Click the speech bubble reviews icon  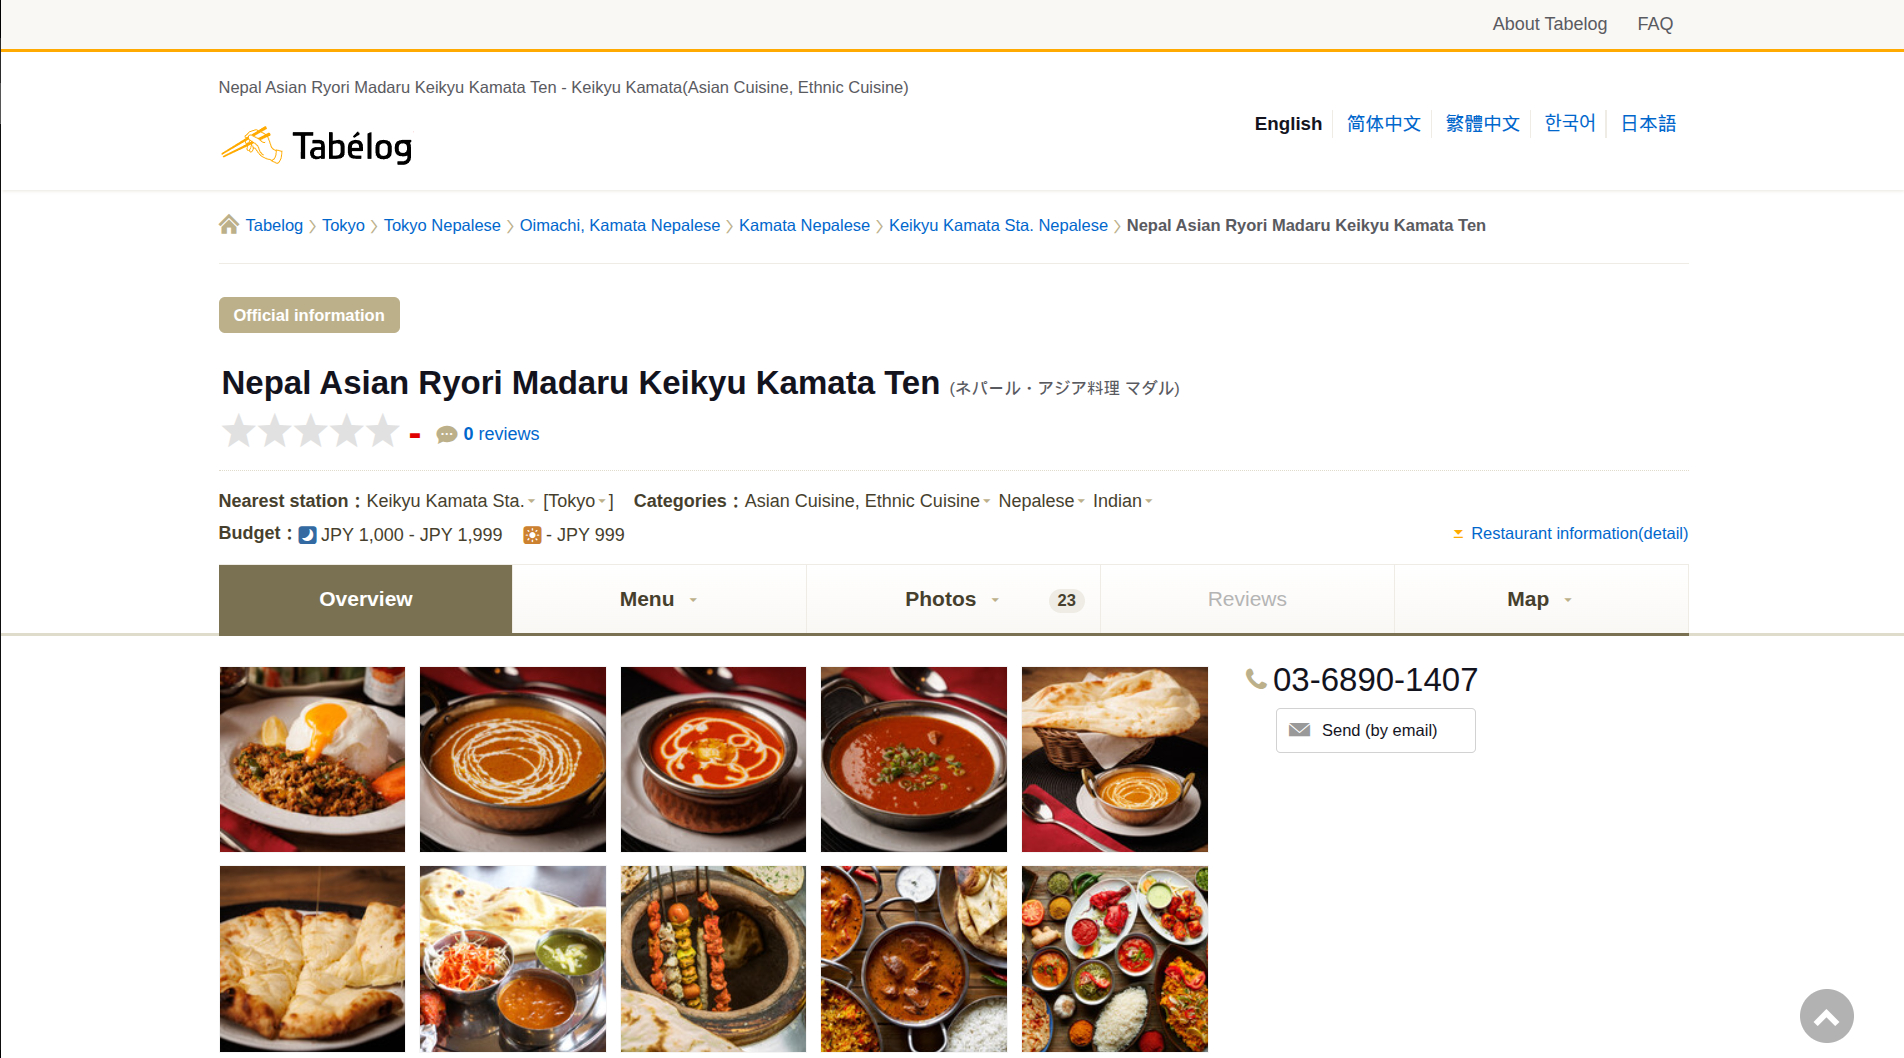pos(447,434)
